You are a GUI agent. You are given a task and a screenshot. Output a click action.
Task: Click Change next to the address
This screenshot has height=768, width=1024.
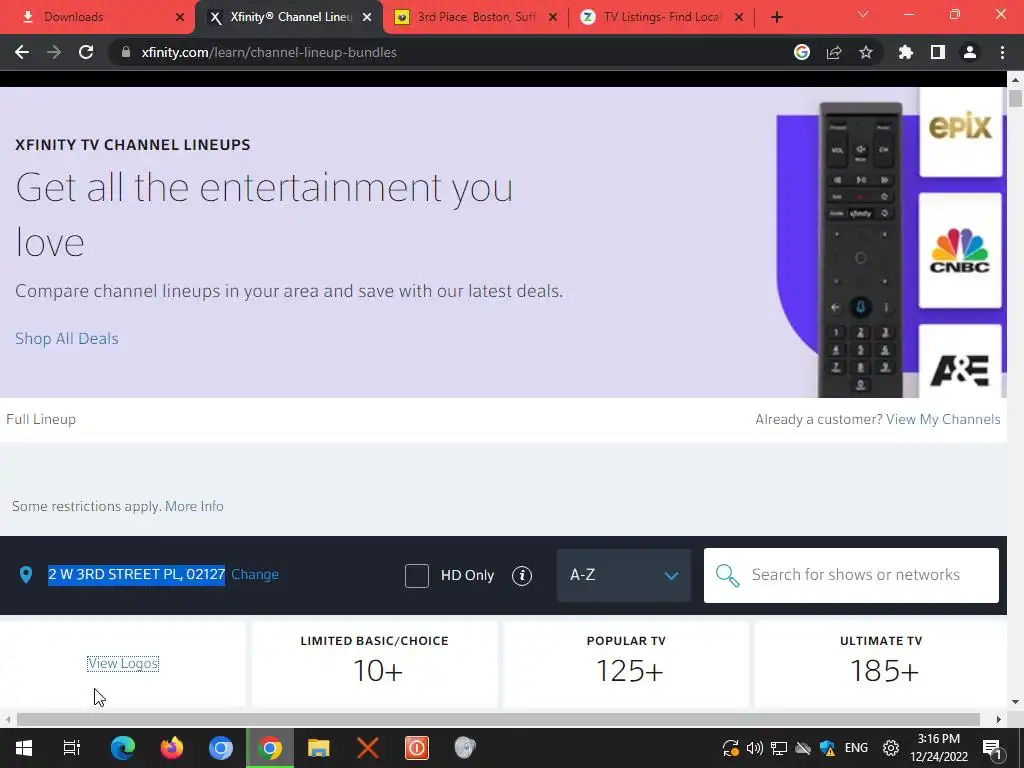click(255, 574)
